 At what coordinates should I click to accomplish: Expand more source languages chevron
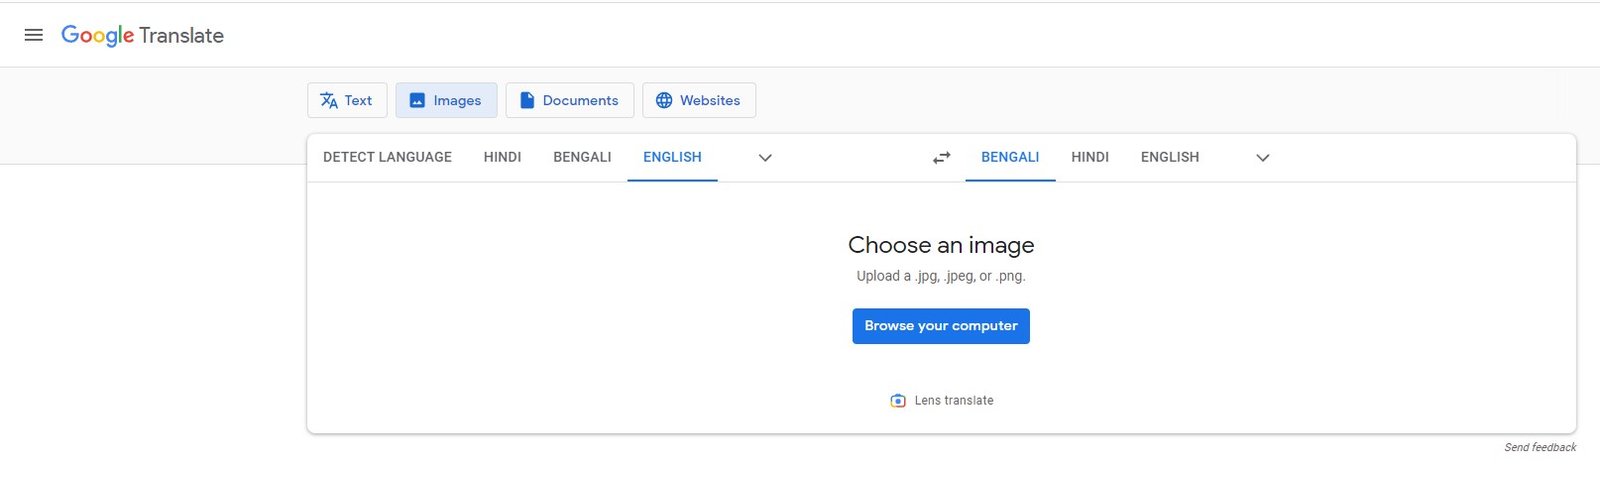(x=765, y=158)
